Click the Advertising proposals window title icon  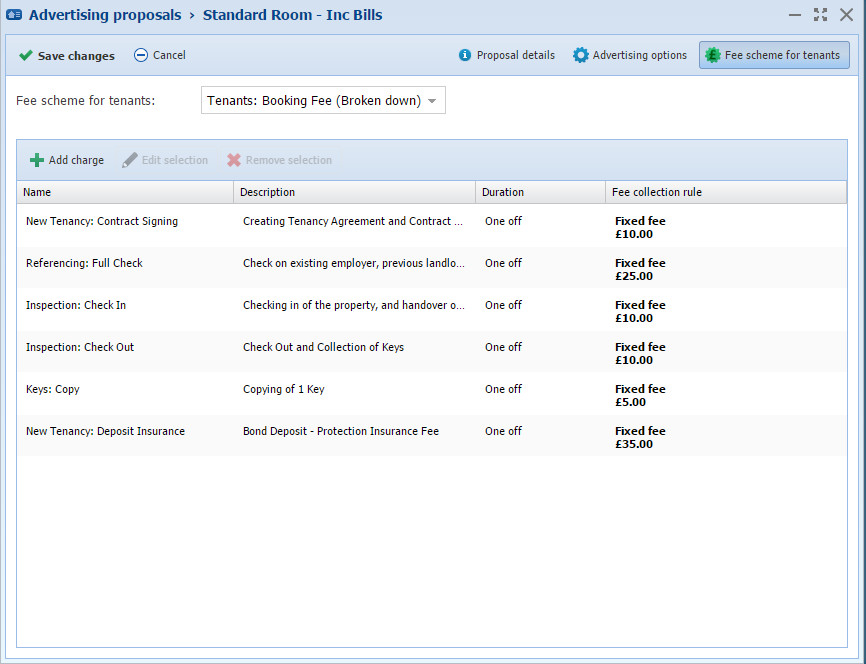click(15, 15)
